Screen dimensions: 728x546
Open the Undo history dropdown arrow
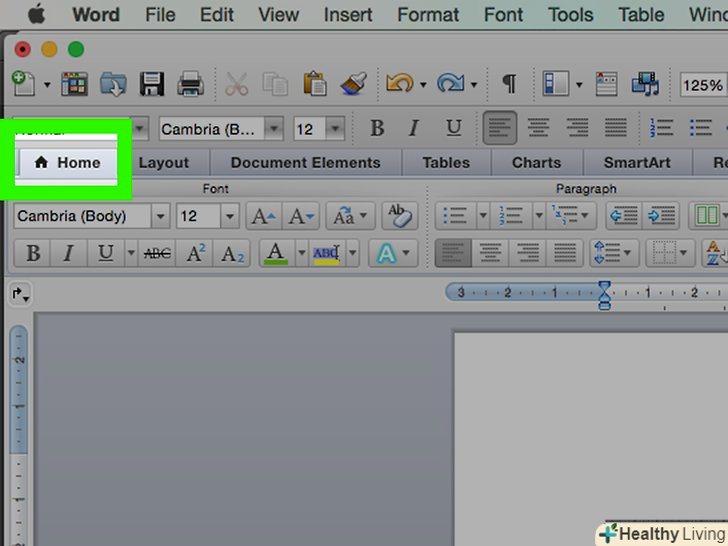pos(423,85)
